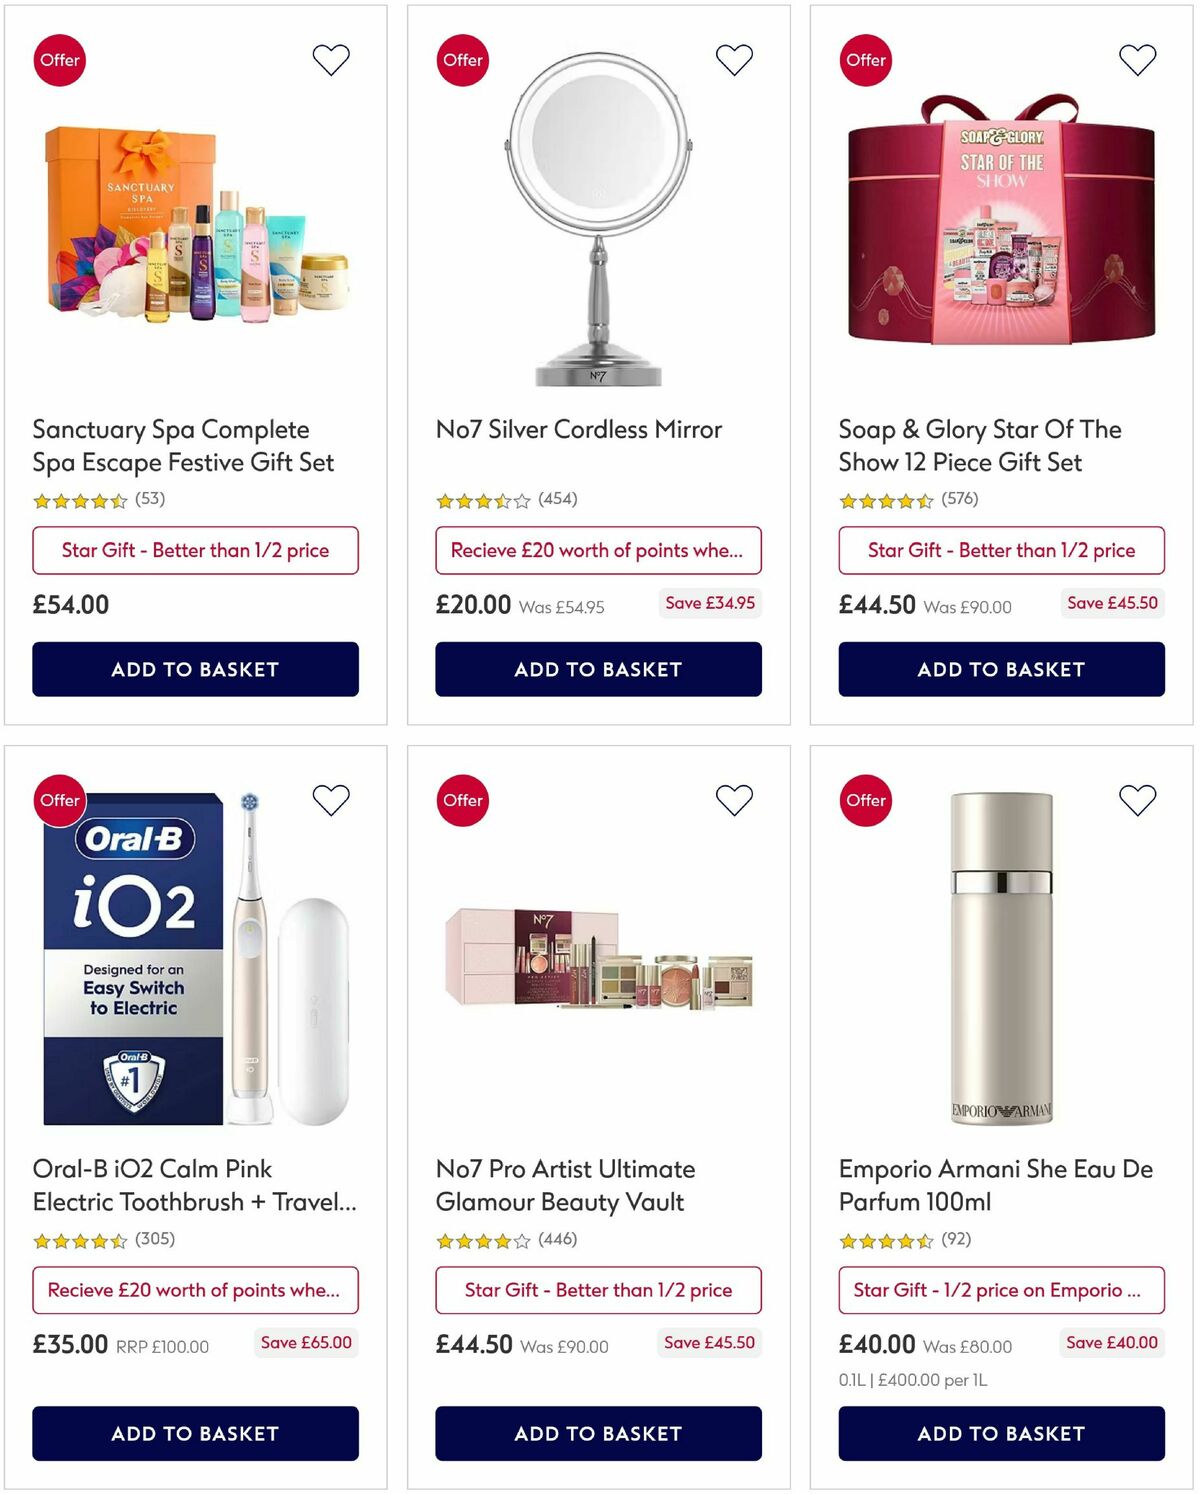Viewport: 1200px width, 1494px height.
Task: Open the Star Gift offer on Soap & Glory
Action: click(x=1001, y=550)
